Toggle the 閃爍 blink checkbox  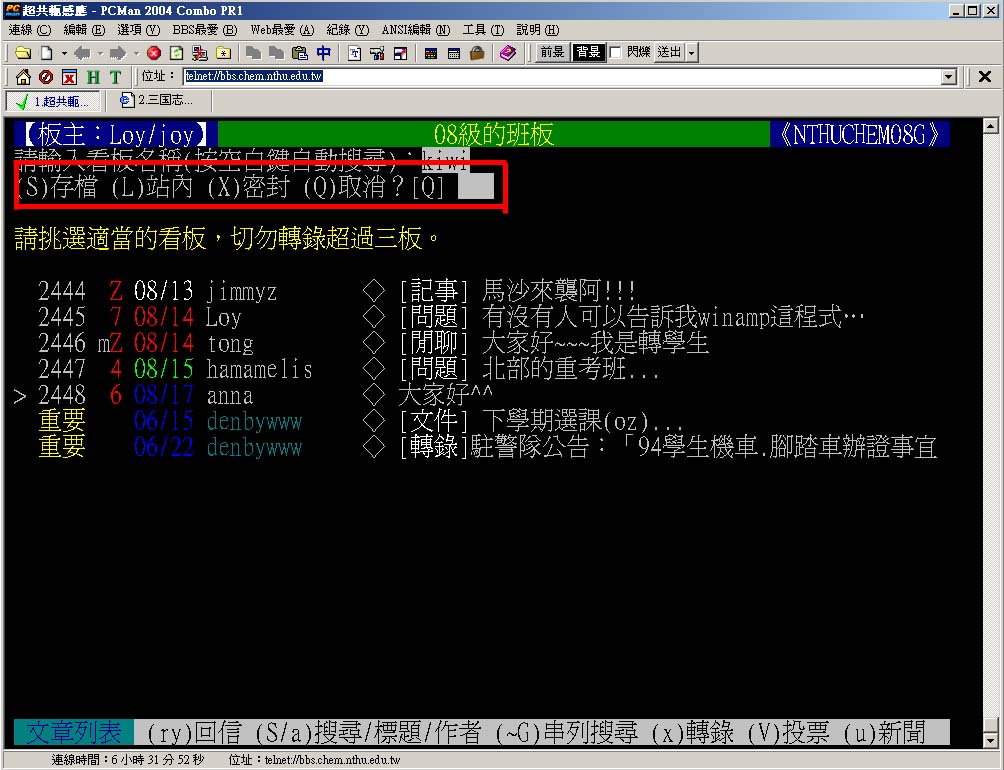(x=616, y=53)
